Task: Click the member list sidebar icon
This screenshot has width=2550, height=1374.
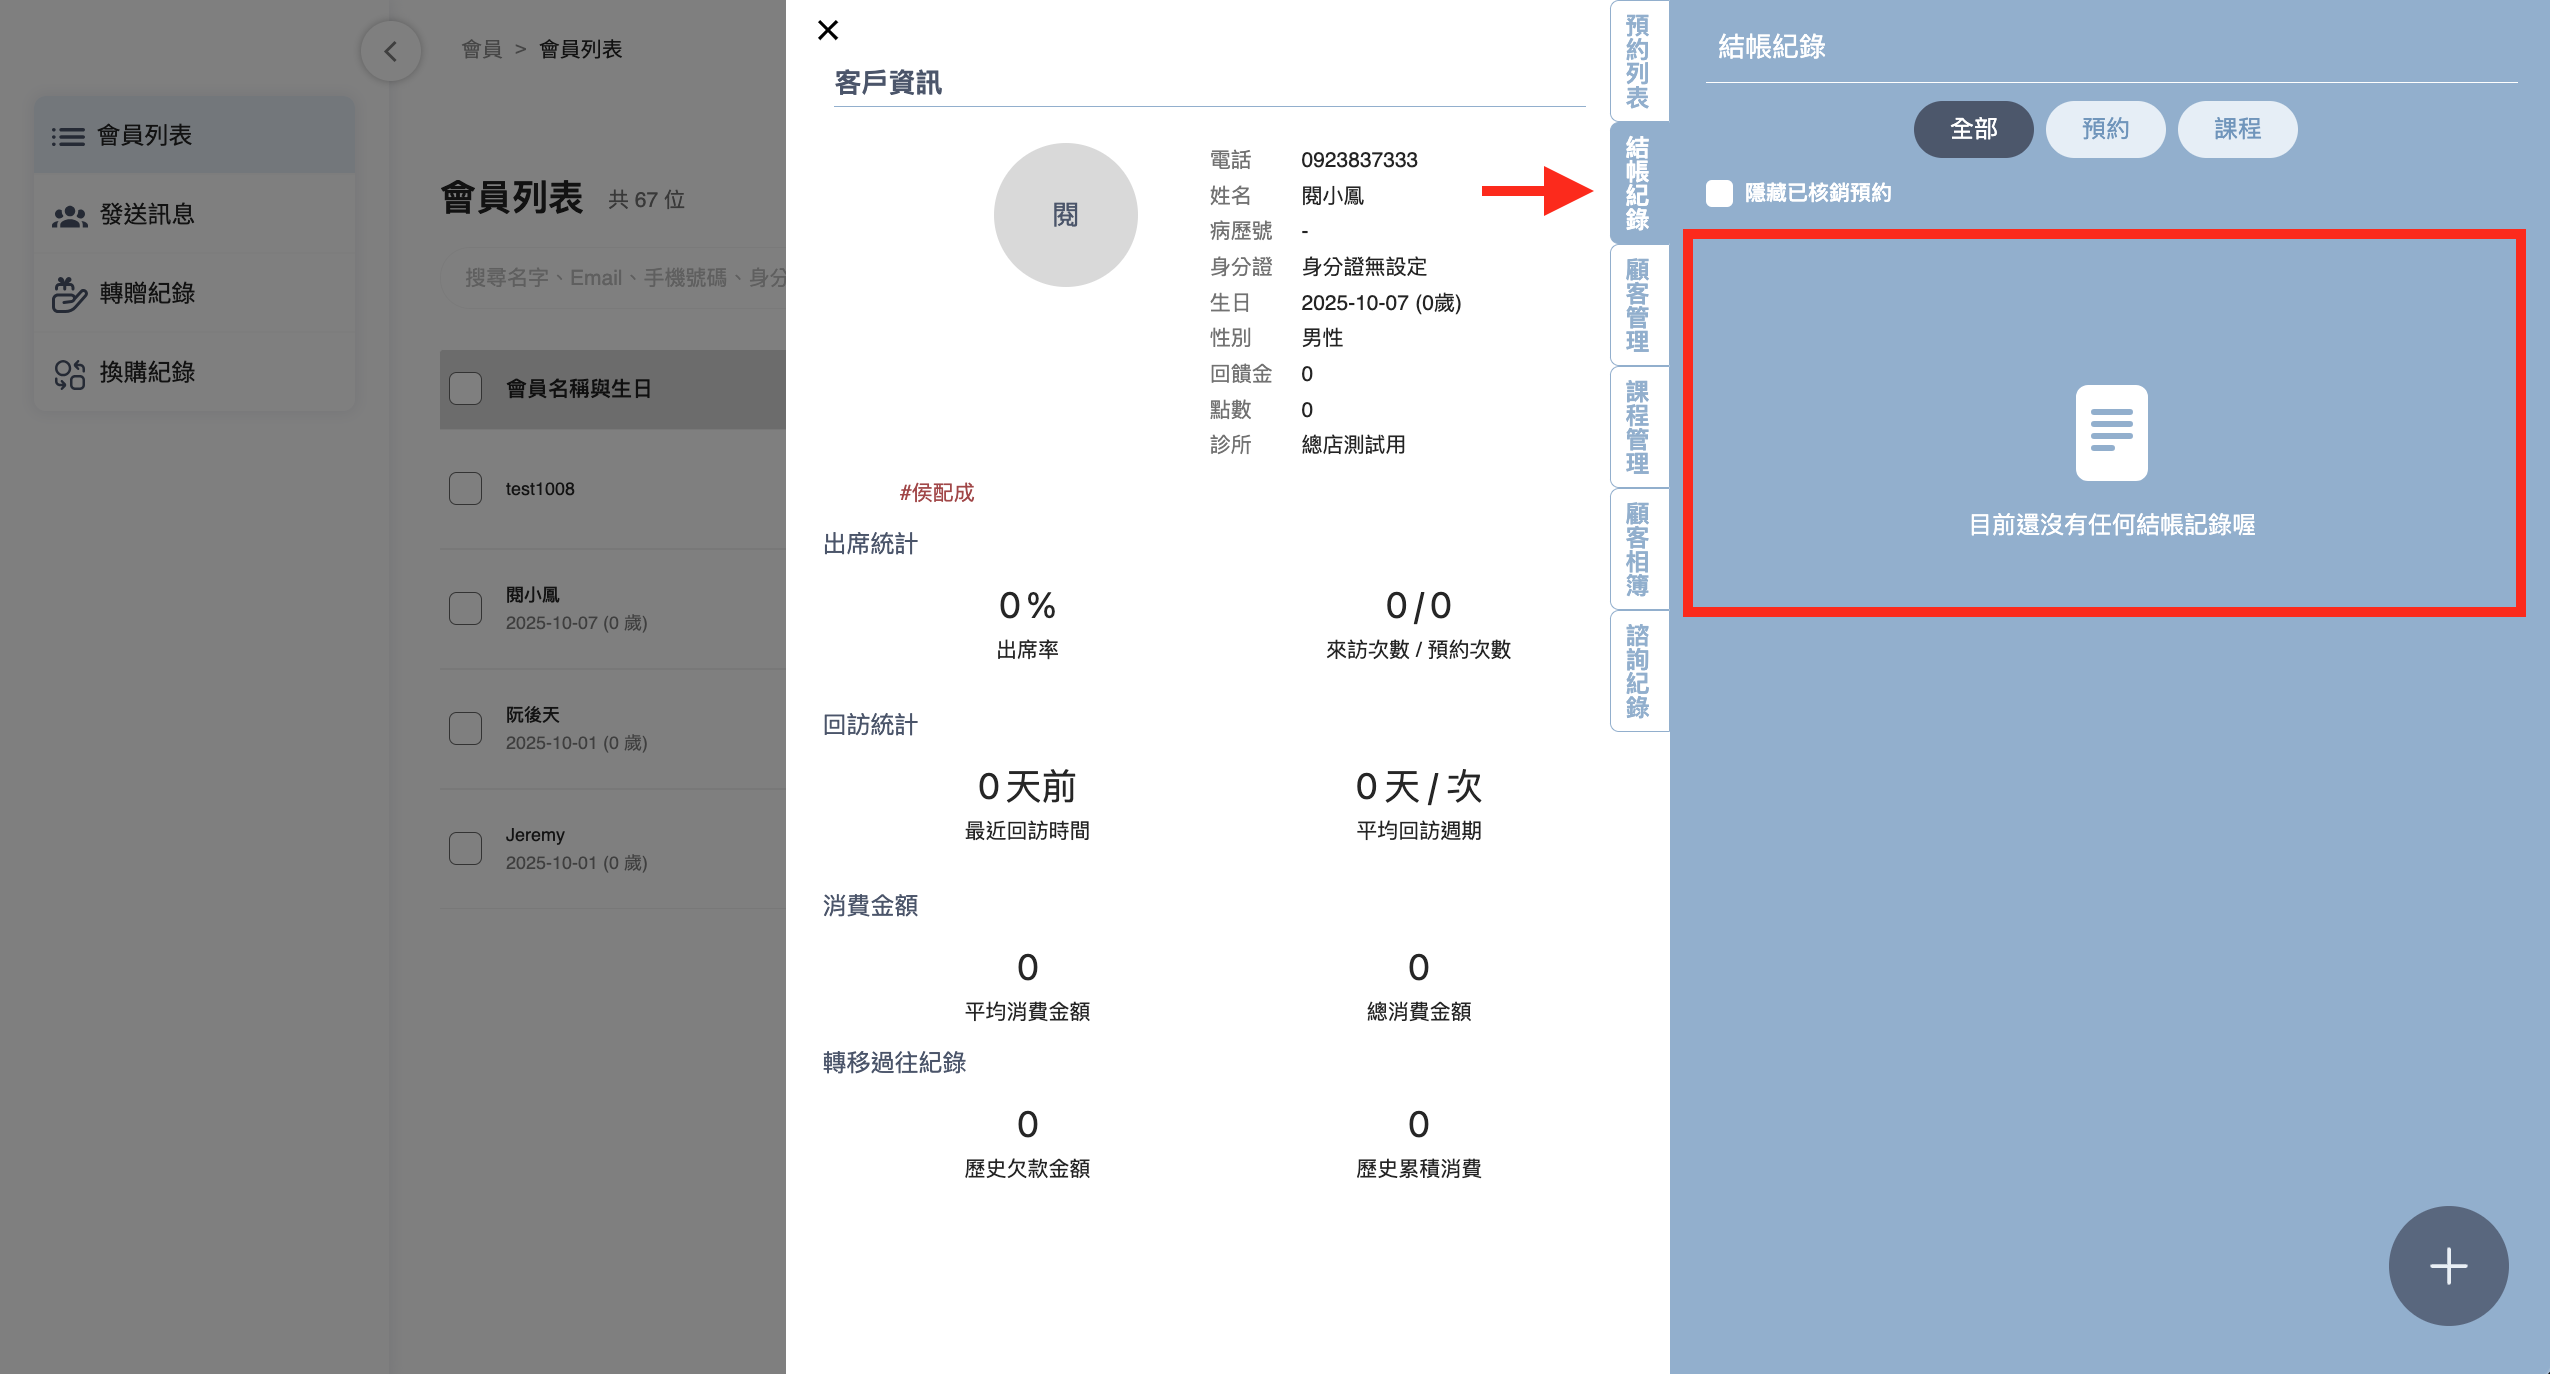Action: point(68,136)
